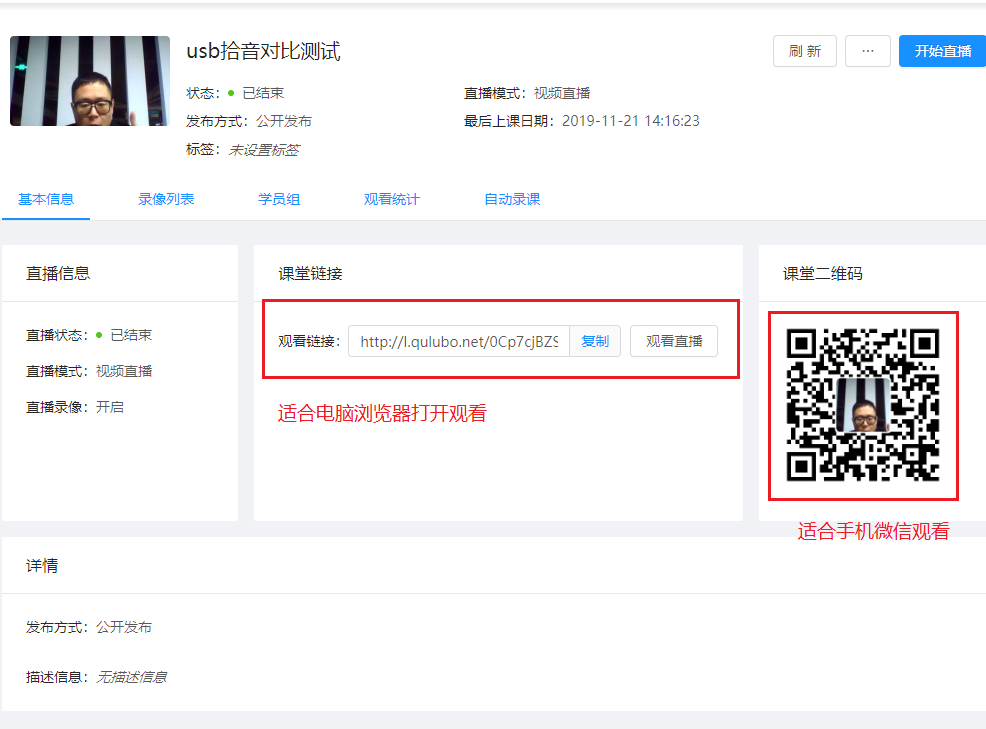Click the 刷新 refresh button
This screenshot has height=729, width=986.
pyautogui.click(x=804, y=51)
